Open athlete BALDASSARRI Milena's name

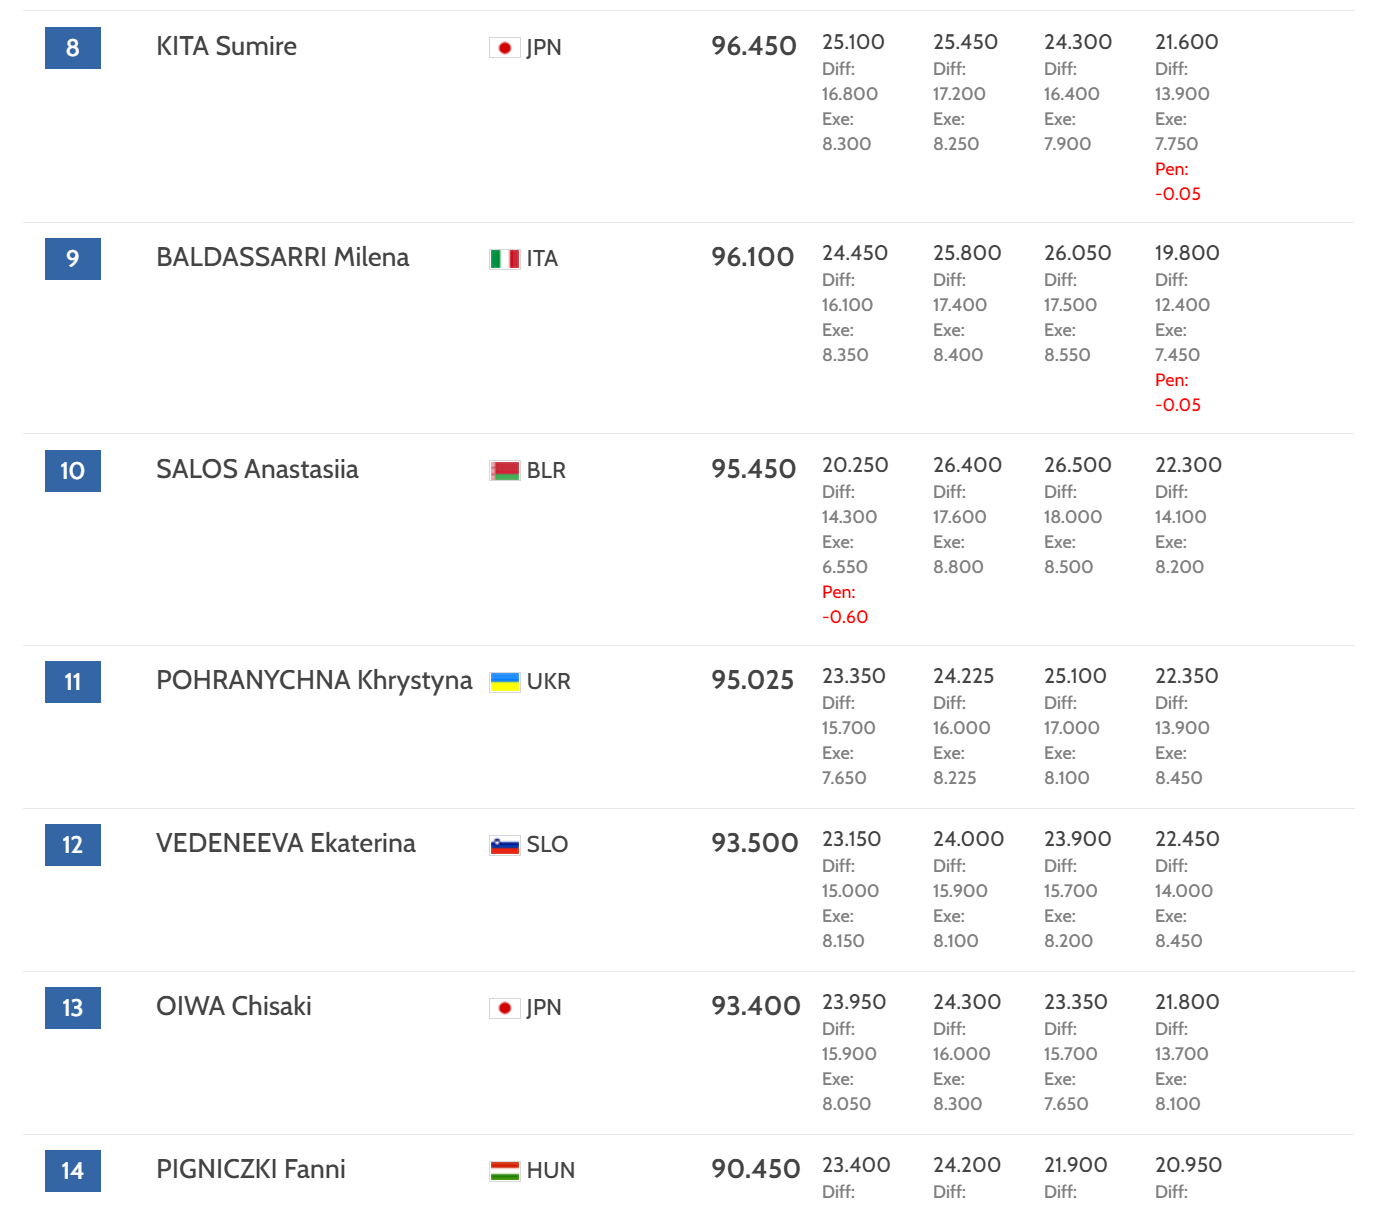click(x=282, y=258)
